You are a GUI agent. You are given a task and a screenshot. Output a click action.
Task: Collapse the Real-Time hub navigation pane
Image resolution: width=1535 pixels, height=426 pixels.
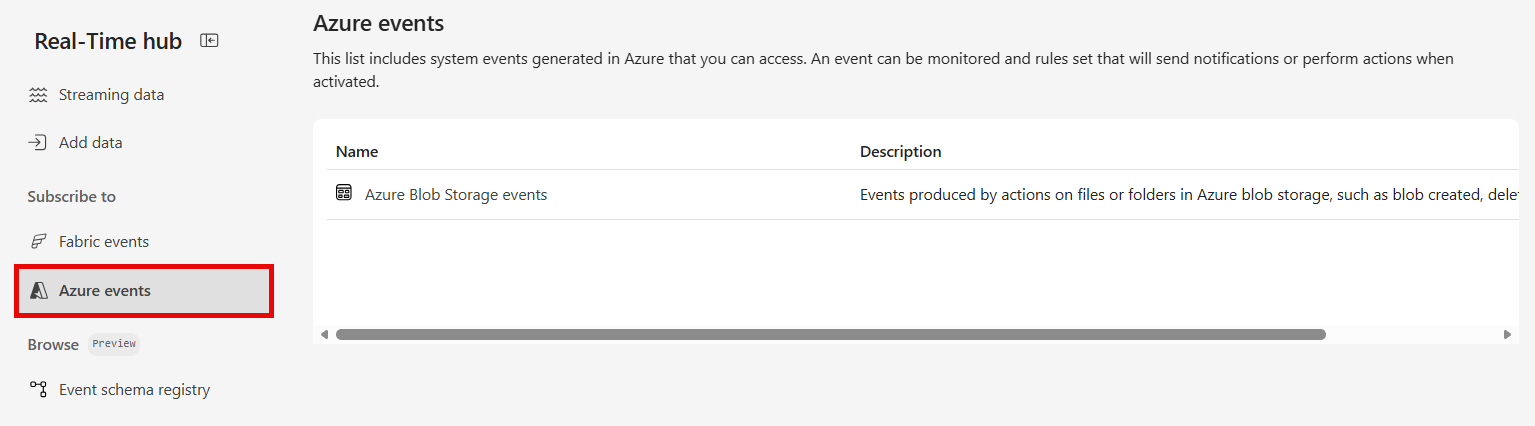point(209,41)
